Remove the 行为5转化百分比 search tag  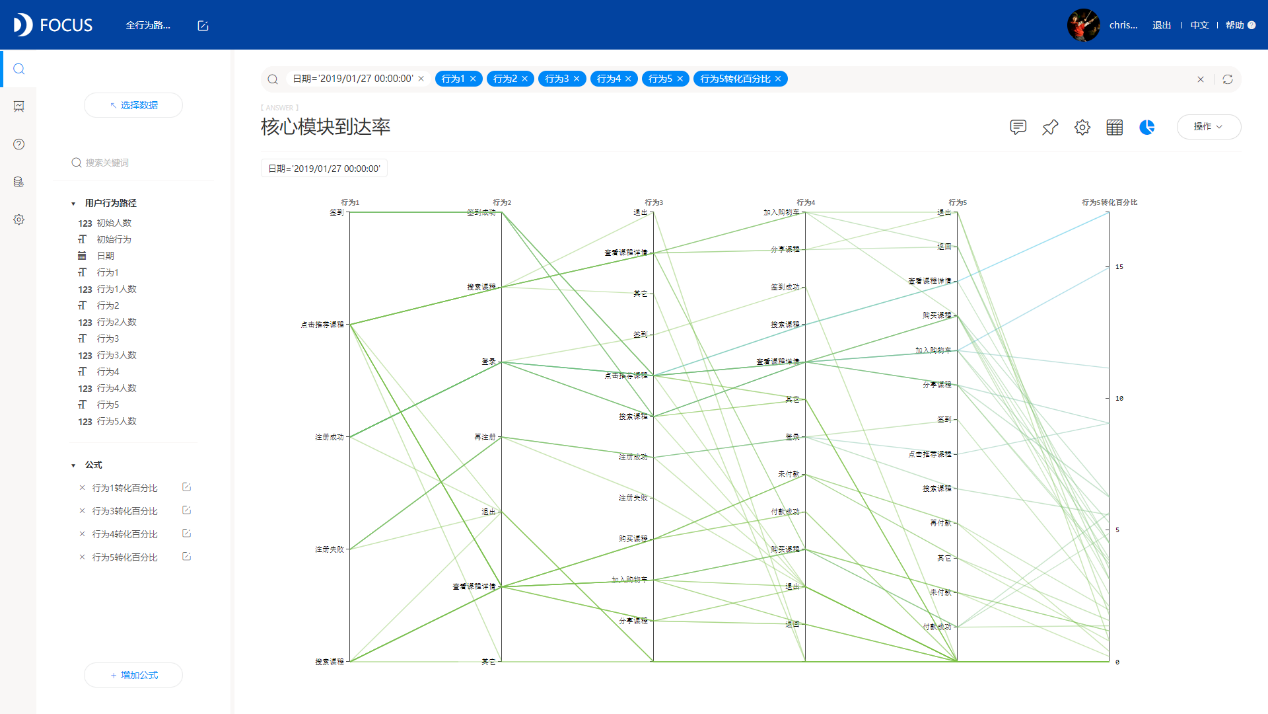point(778,79)
